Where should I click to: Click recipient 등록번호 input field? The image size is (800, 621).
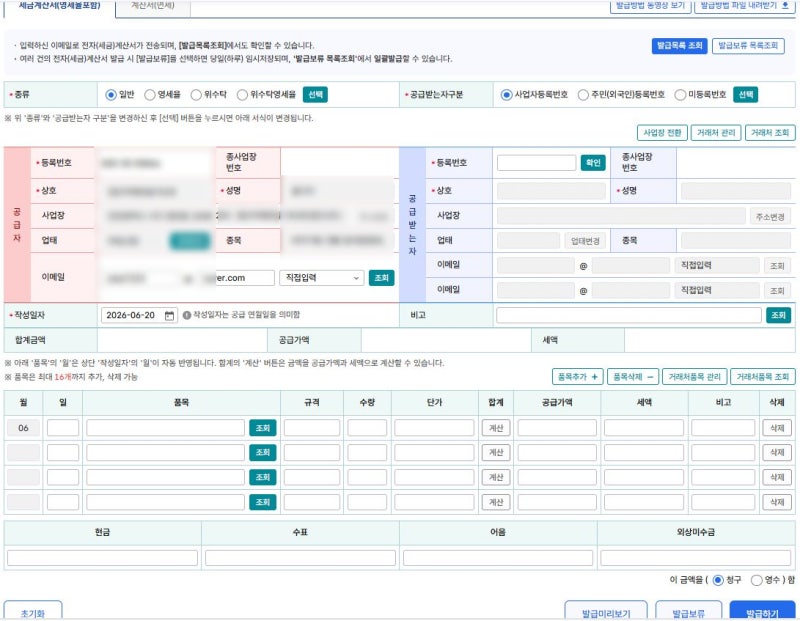536,163
